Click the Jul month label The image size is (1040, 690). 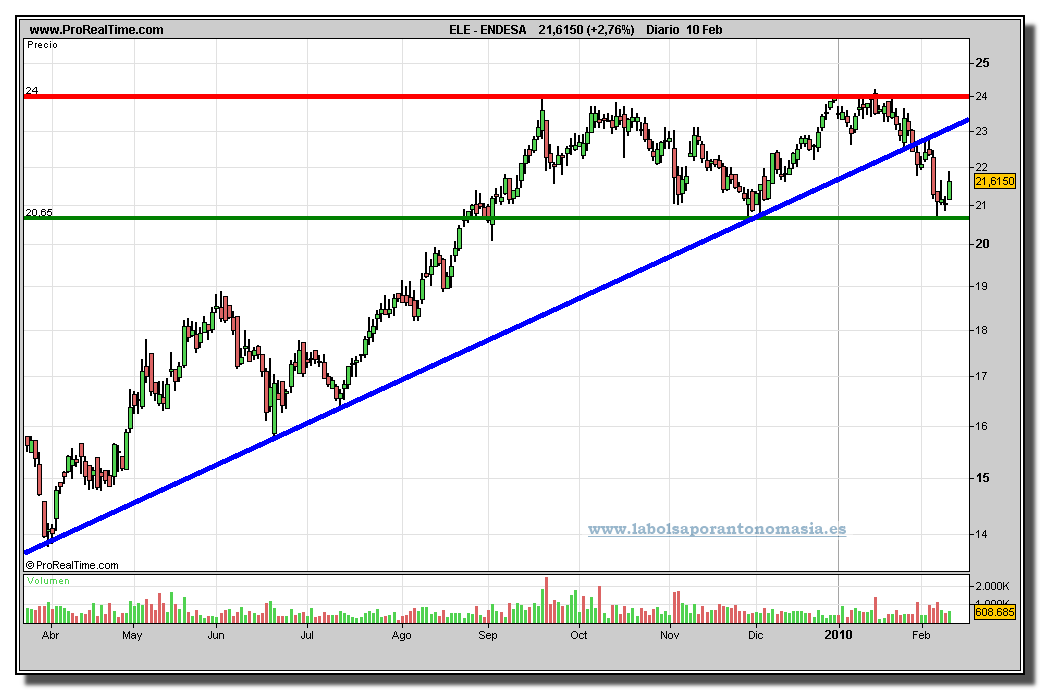pyautogui.click(x=307, y=636)
